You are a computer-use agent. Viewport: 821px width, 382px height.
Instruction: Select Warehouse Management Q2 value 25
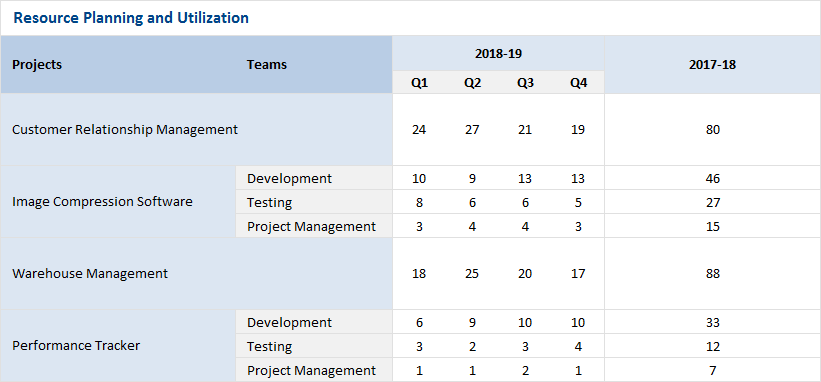[472, 274]
